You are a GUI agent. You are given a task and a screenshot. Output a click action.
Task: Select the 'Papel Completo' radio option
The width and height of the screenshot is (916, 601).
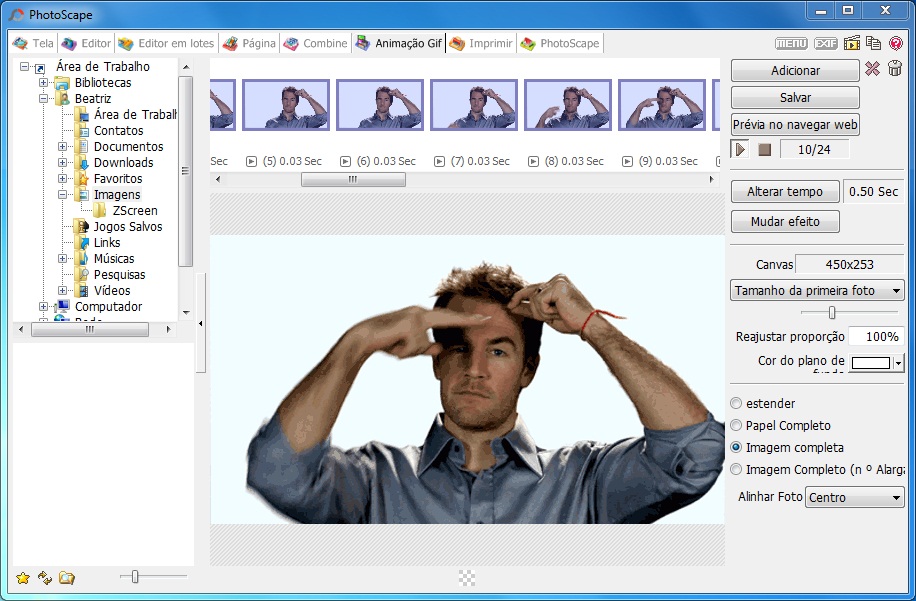pyautogui.click(x=737, y=426)
